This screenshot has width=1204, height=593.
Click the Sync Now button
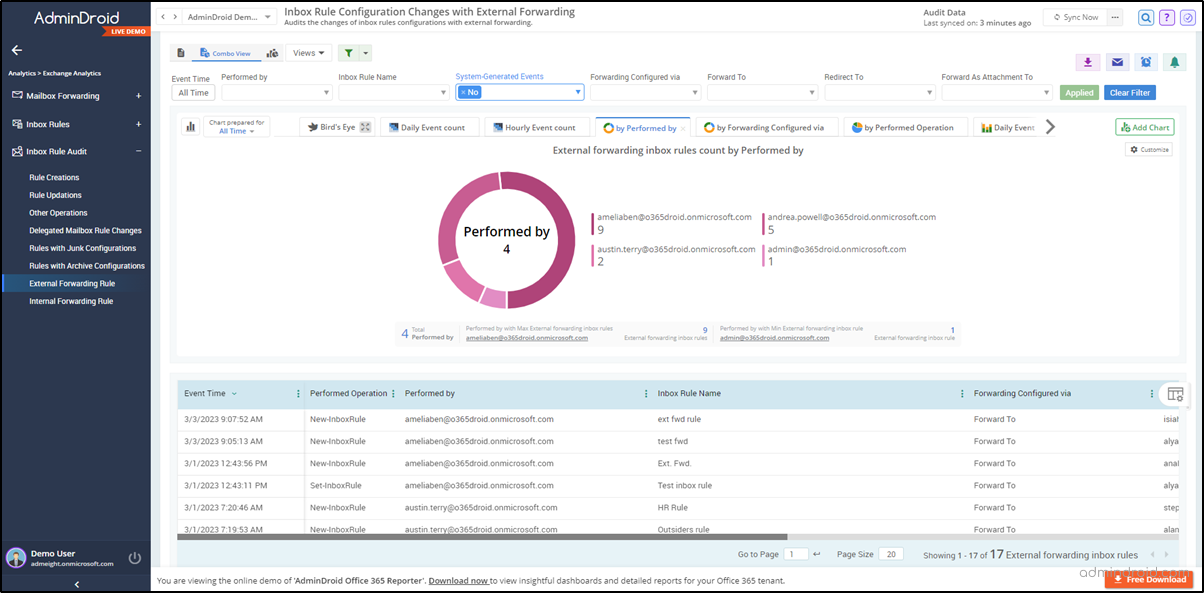[1075, 16]
